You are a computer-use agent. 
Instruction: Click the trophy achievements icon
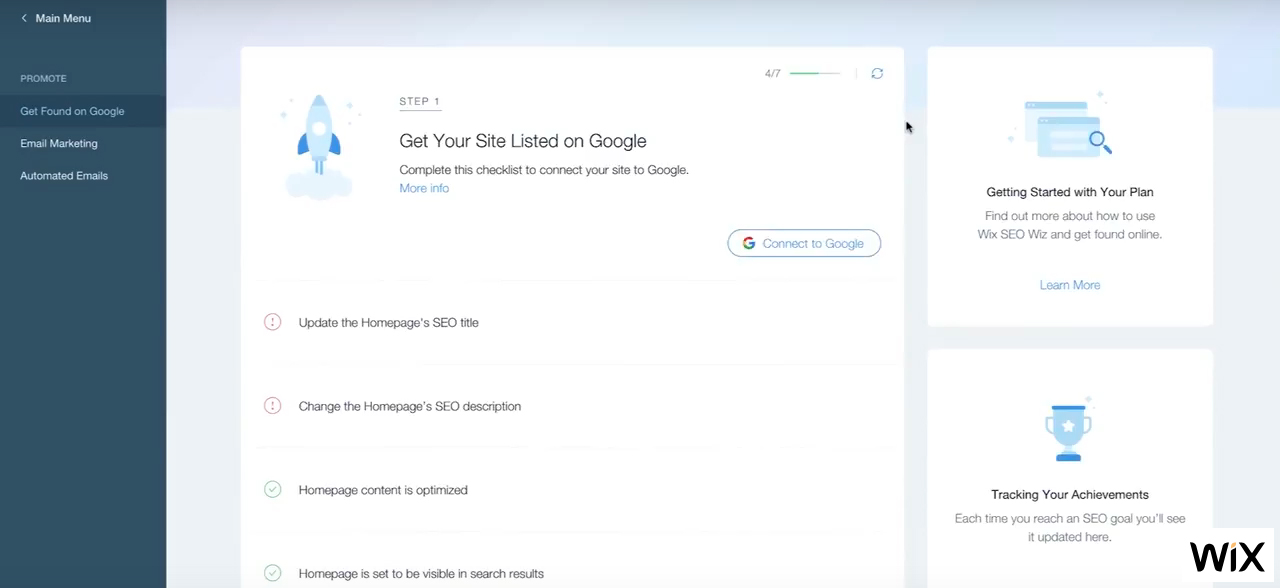pyautogui.click(x=1069, y=430)
